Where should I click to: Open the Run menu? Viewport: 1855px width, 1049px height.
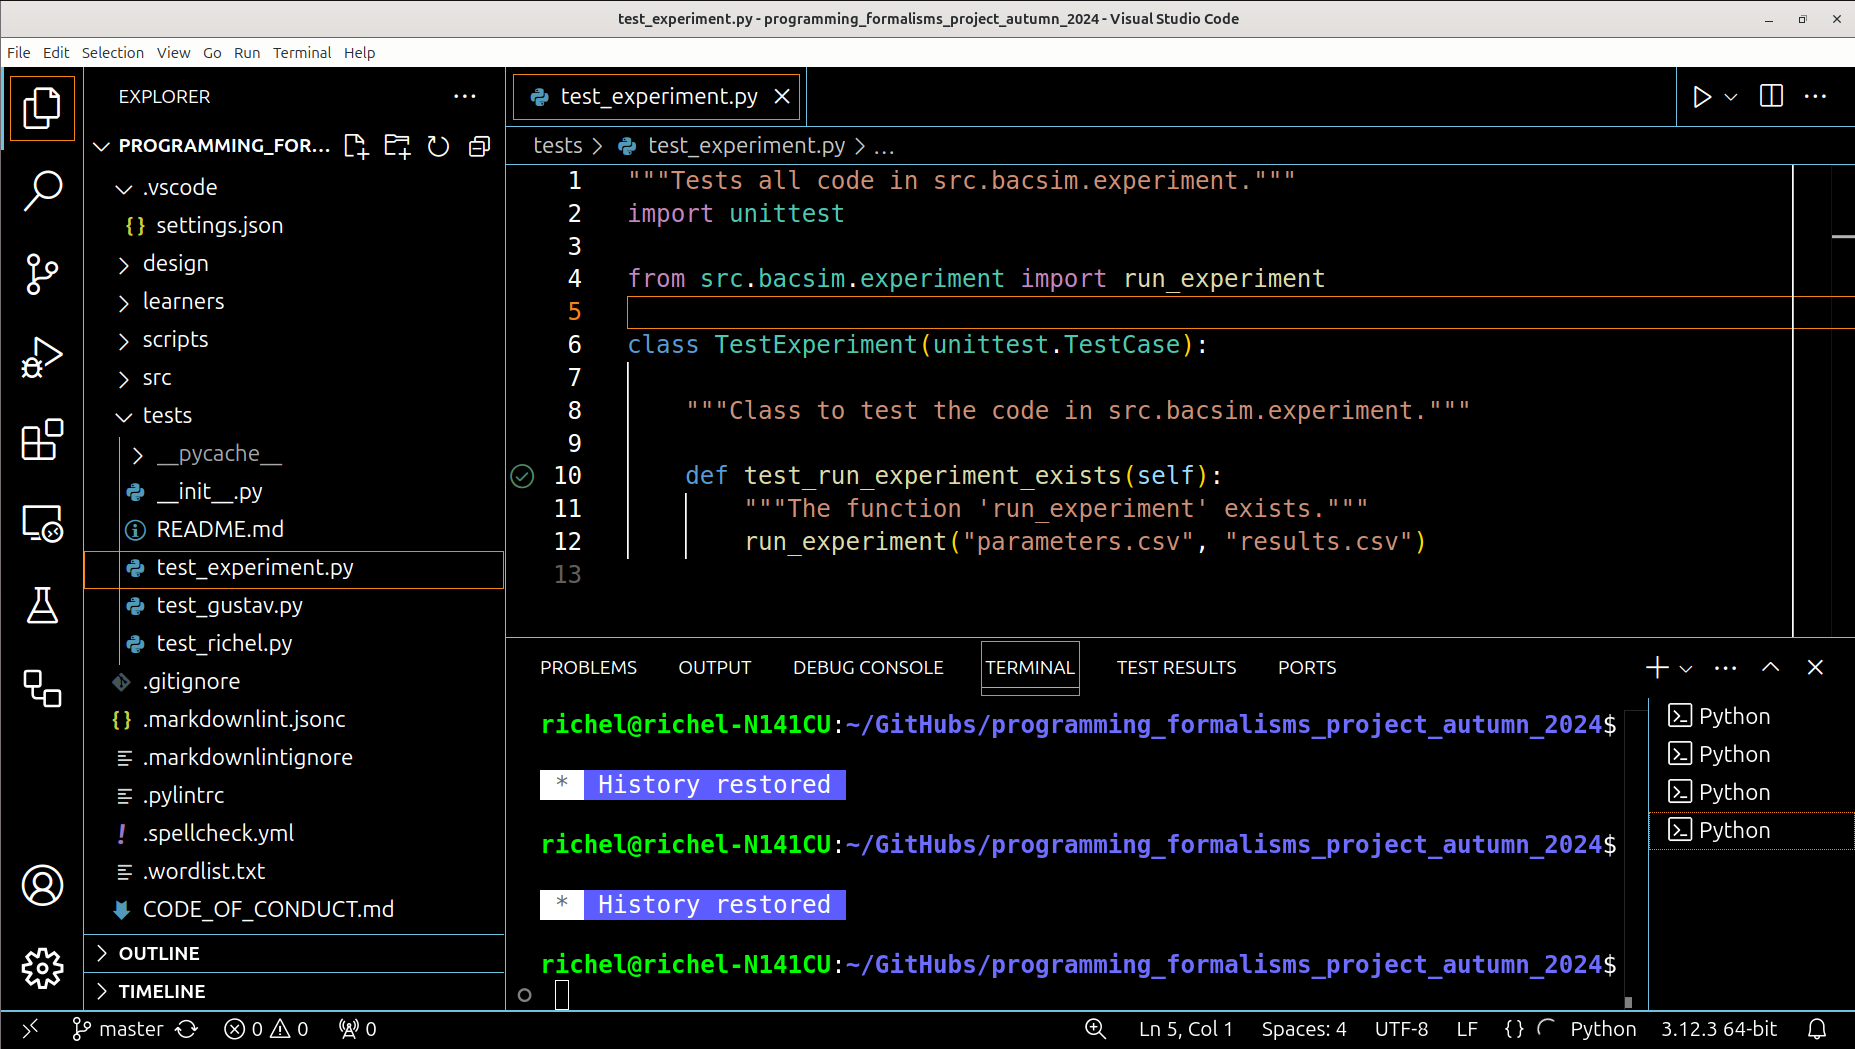[246, 52]
